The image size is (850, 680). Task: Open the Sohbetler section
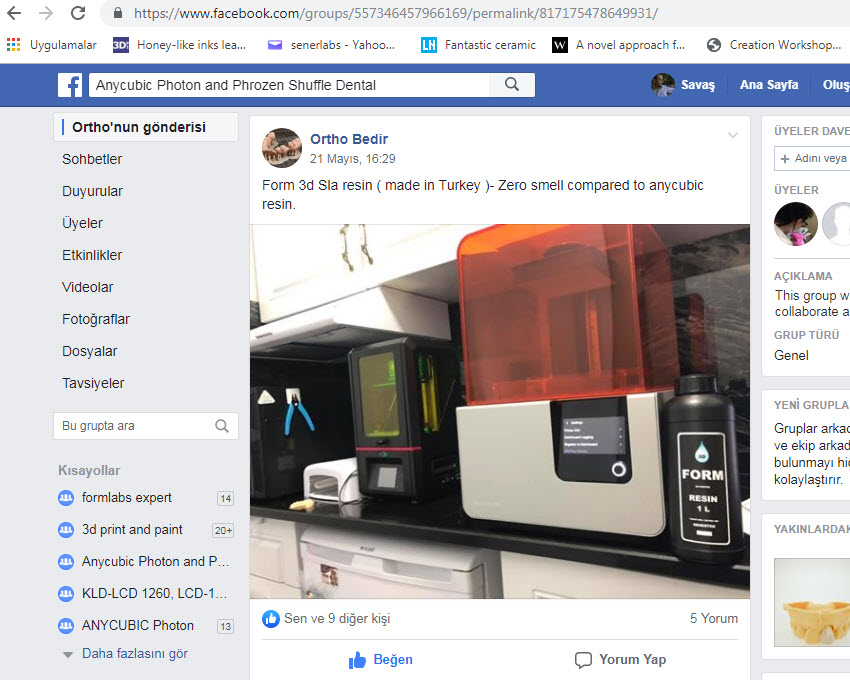(x=92, y=159)
